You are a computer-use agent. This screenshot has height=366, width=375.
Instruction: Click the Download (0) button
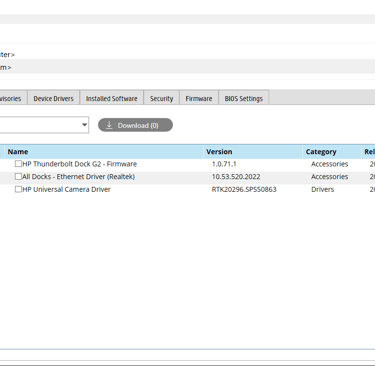(x=135, y=125)
